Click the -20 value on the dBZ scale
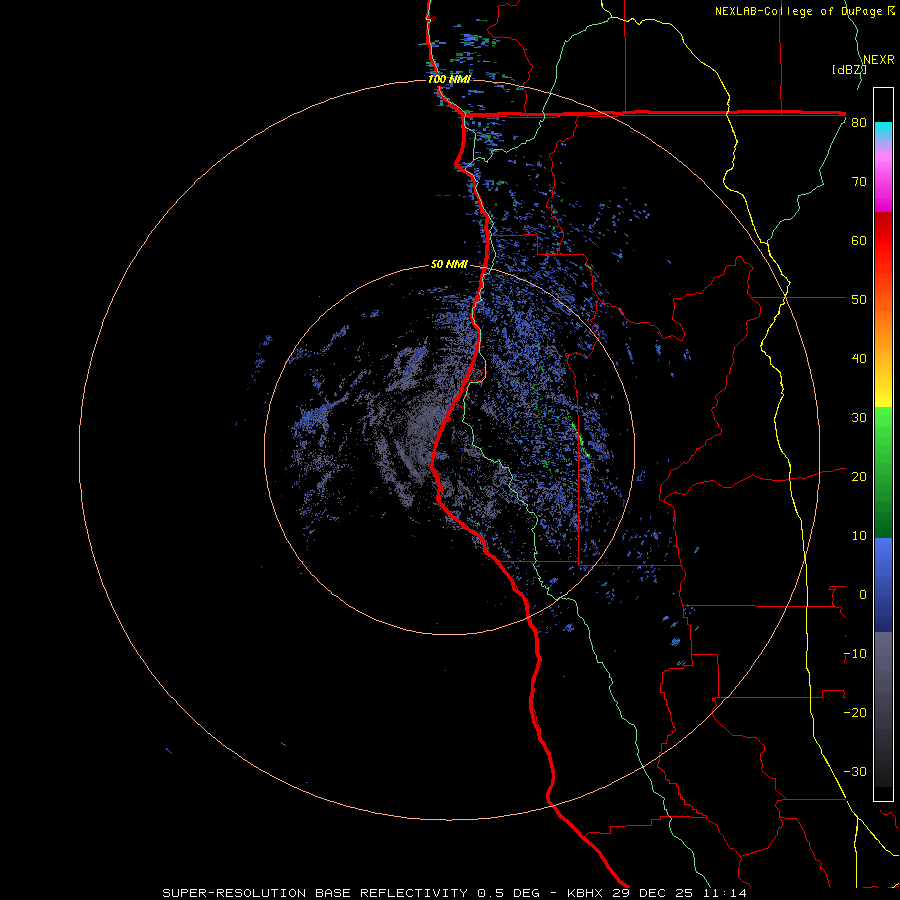 click(x=855, y=713)
